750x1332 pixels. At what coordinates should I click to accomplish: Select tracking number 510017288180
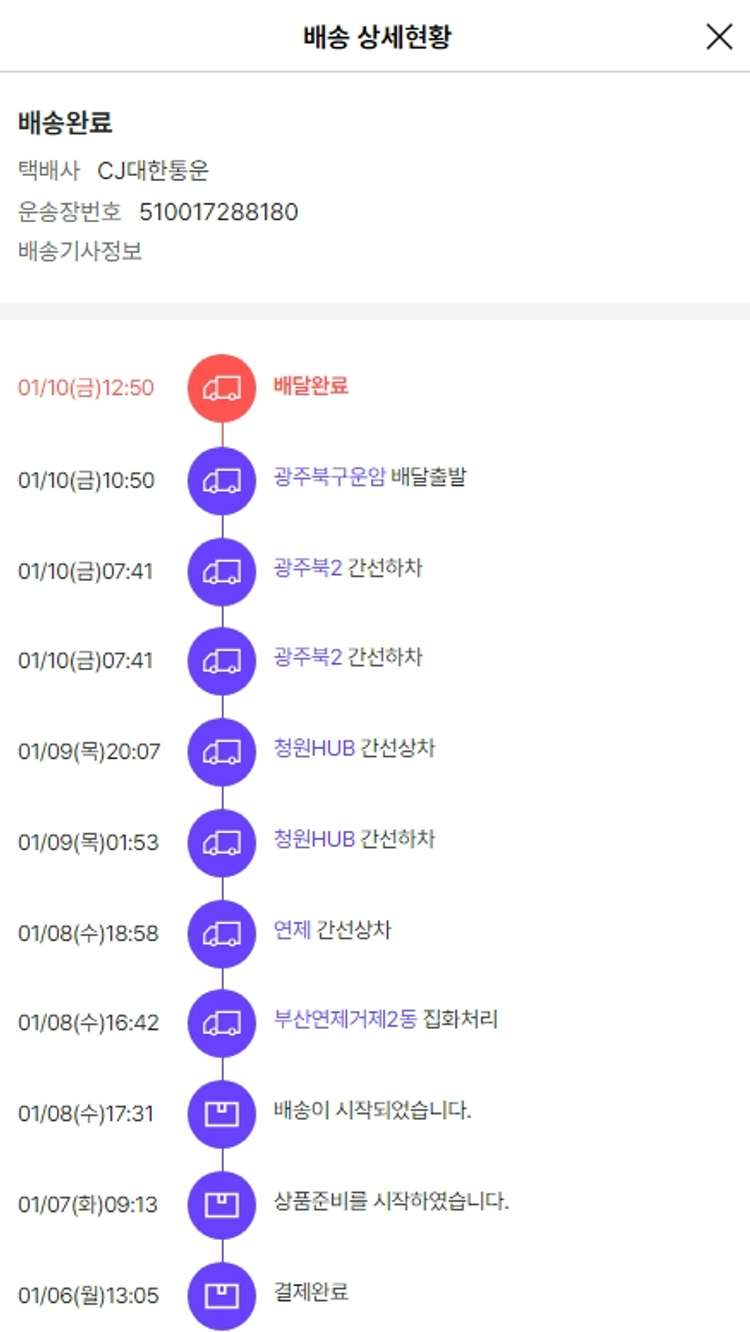click(x=218, y=212)
